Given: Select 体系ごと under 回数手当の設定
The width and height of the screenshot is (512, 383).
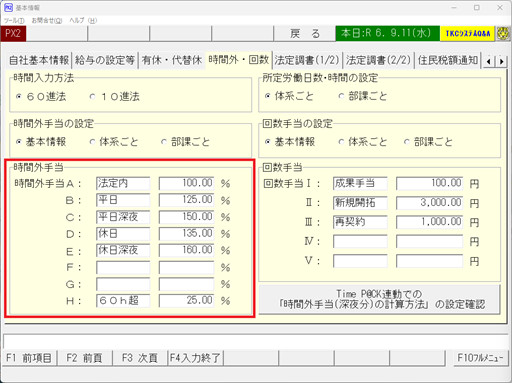Looking at the screenshot, I should (x=341, y=142).
